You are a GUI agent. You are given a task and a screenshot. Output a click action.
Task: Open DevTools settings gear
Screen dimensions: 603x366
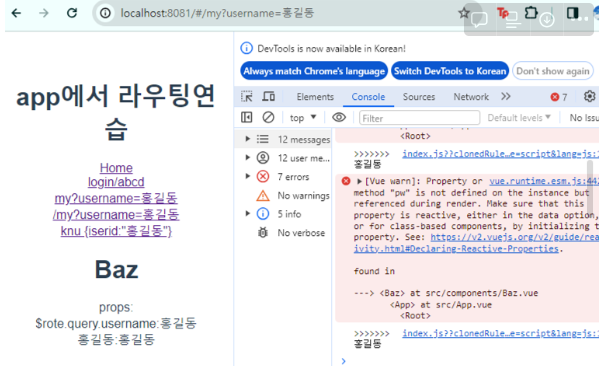pyautogui.click(x=590, y=96)
